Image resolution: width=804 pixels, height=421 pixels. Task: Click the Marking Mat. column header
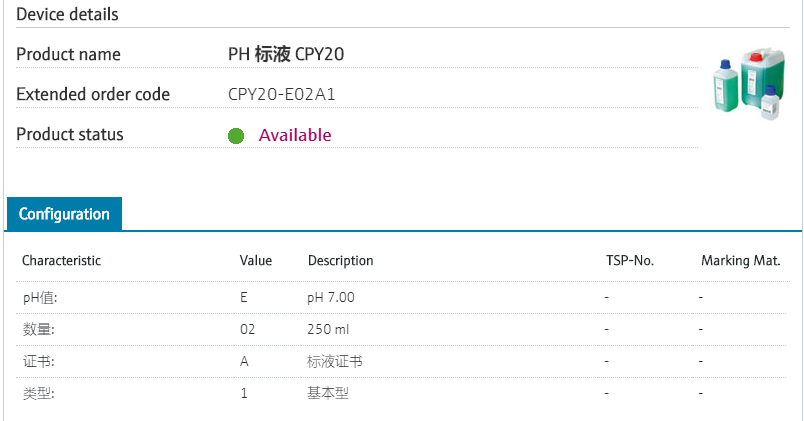tap(740, 261)
